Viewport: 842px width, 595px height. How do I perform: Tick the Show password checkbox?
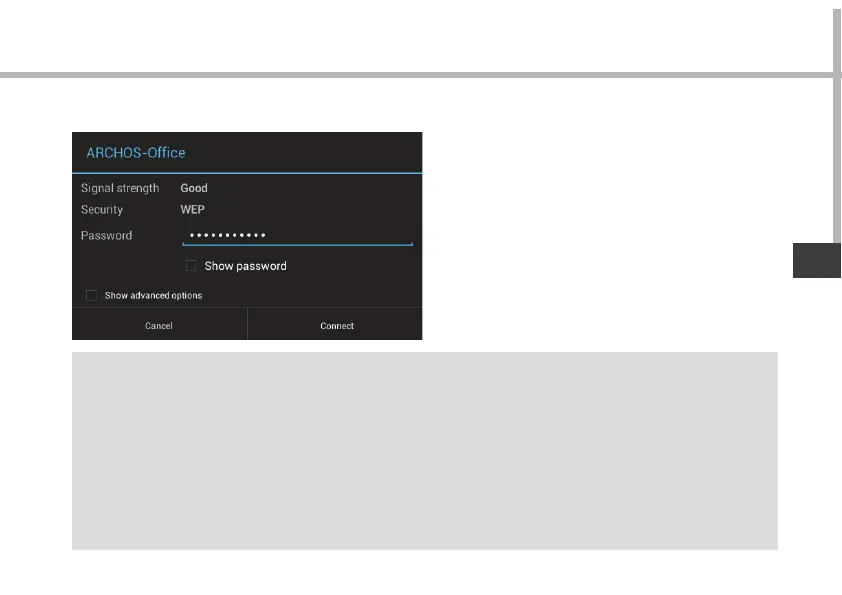191,266
